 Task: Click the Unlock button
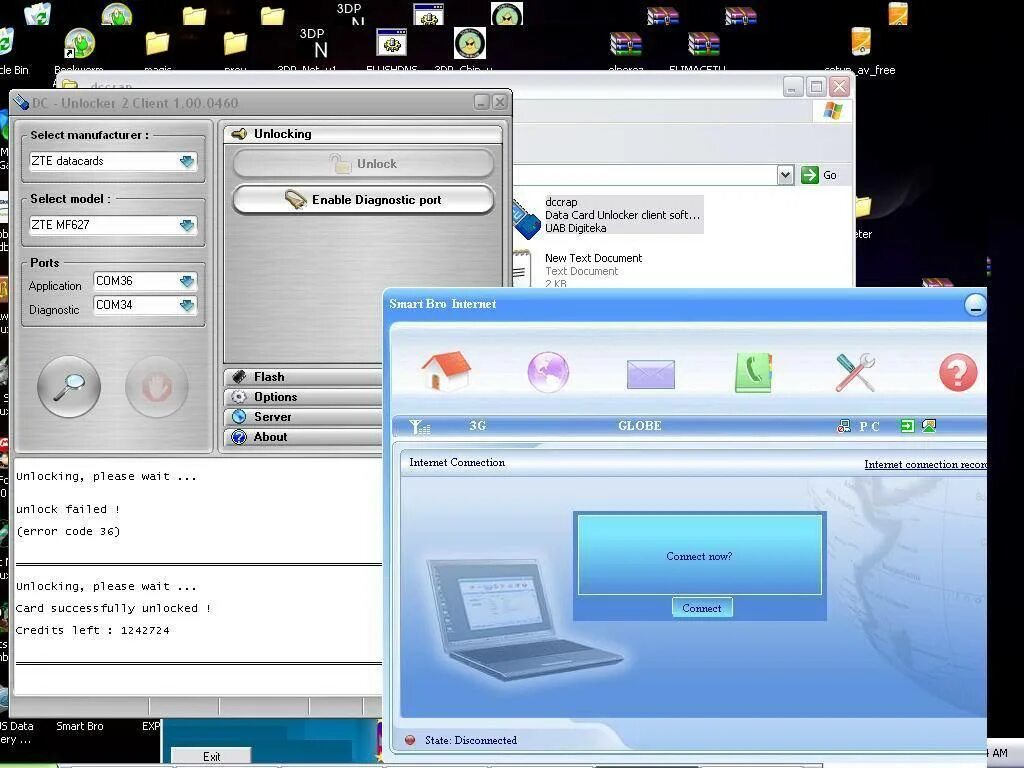tap(363, 164)
